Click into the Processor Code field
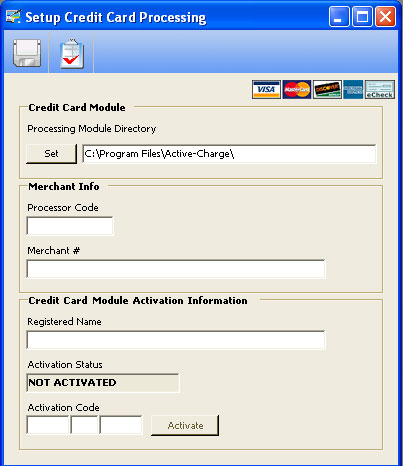This screenshot has width=403, height=466. pyautogui.click(x=70, y=226)
